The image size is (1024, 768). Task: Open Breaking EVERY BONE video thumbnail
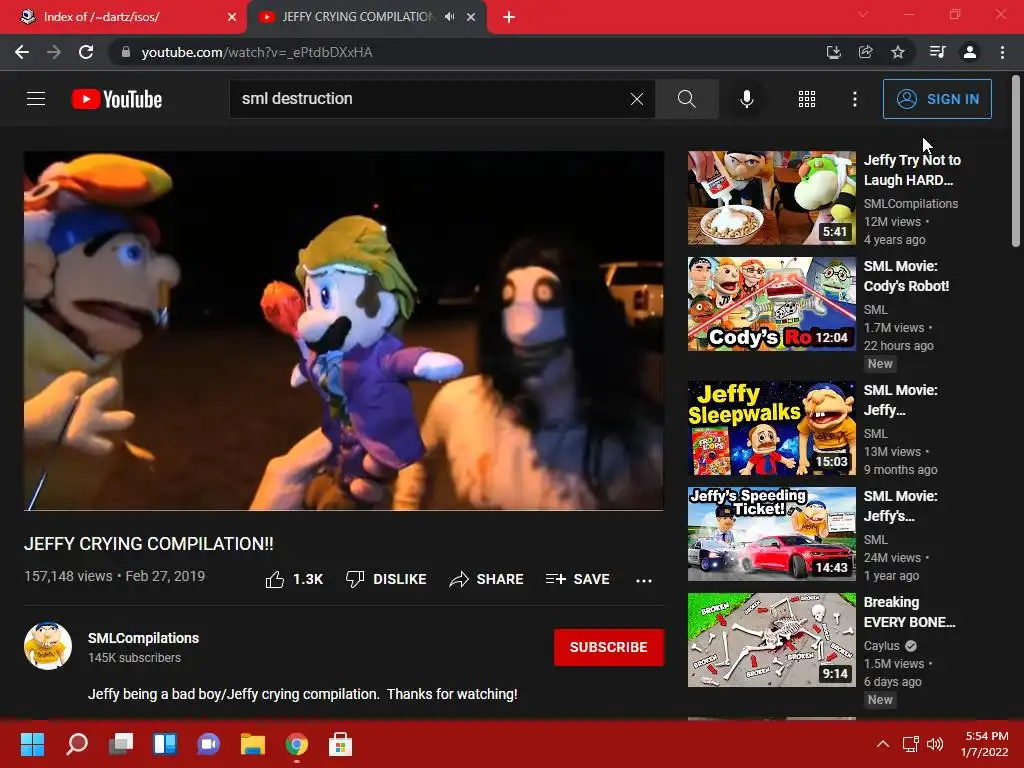[x=771, y=639]
